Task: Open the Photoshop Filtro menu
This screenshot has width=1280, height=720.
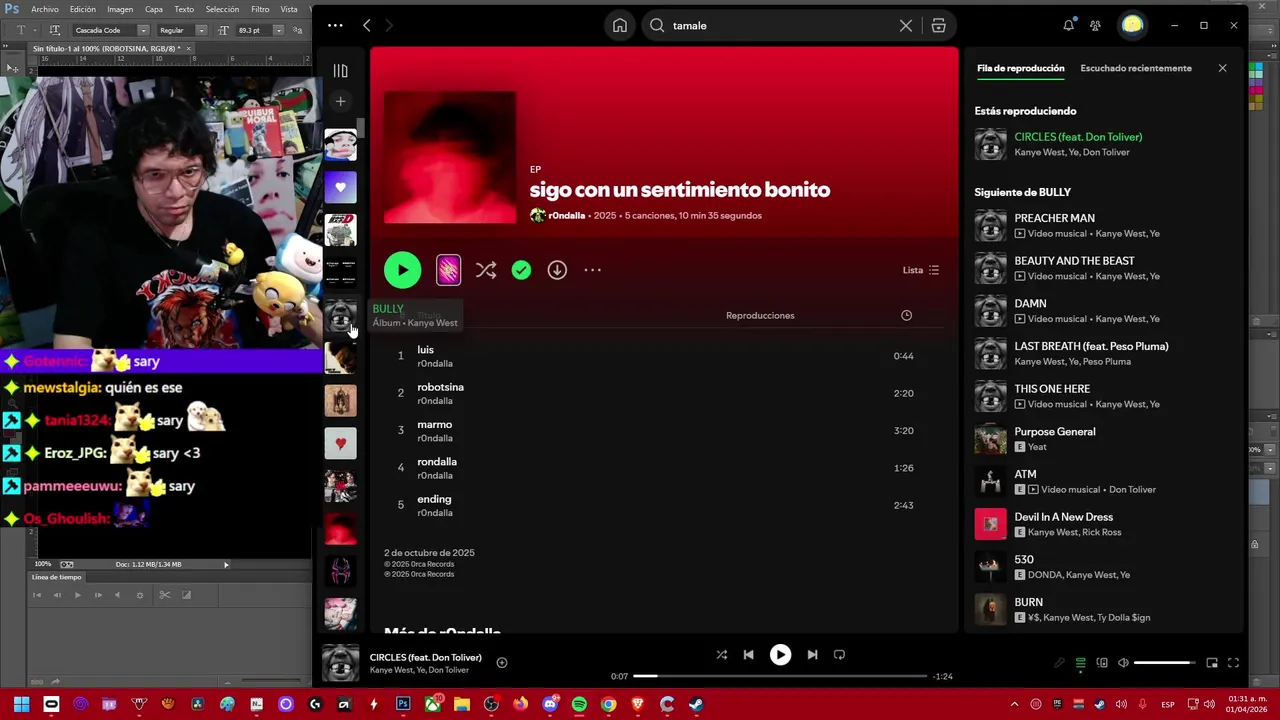Action: pos(260,9)
